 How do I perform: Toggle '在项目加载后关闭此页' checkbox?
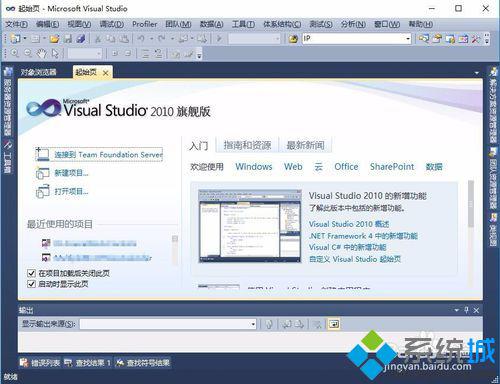click(31, 273)
